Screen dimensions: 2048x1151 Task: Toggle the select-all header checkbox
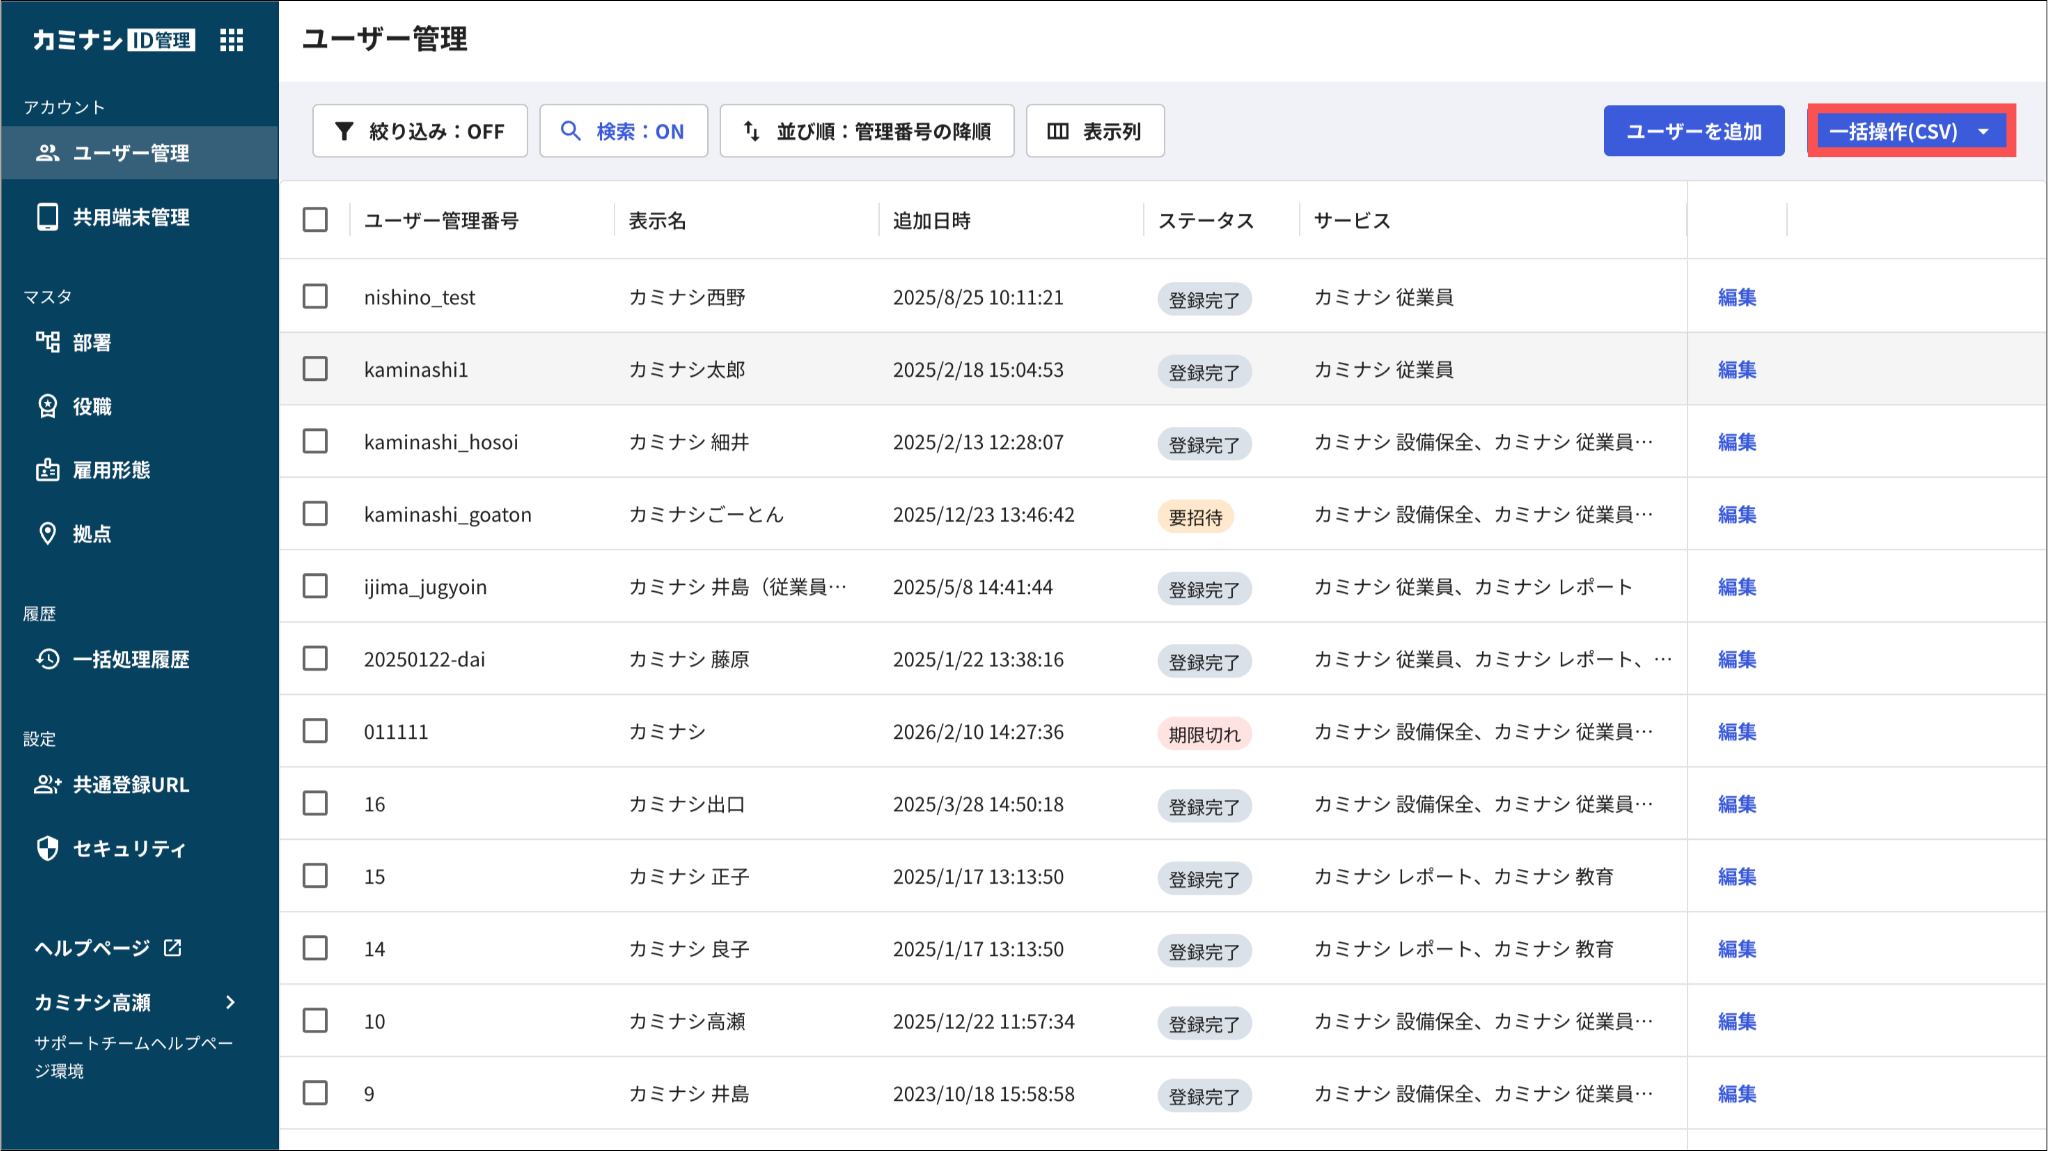[x=315, y=220]
